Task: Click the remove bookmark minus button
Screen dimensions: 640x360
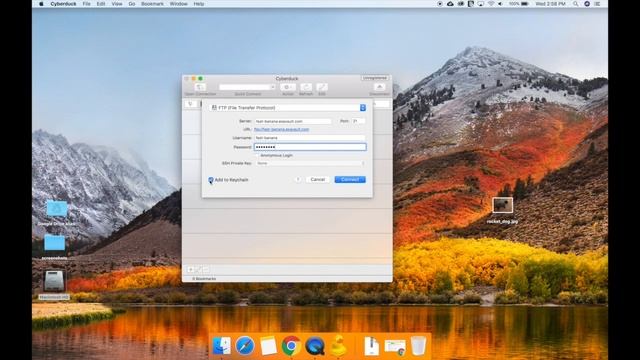Action: (206, 269)
